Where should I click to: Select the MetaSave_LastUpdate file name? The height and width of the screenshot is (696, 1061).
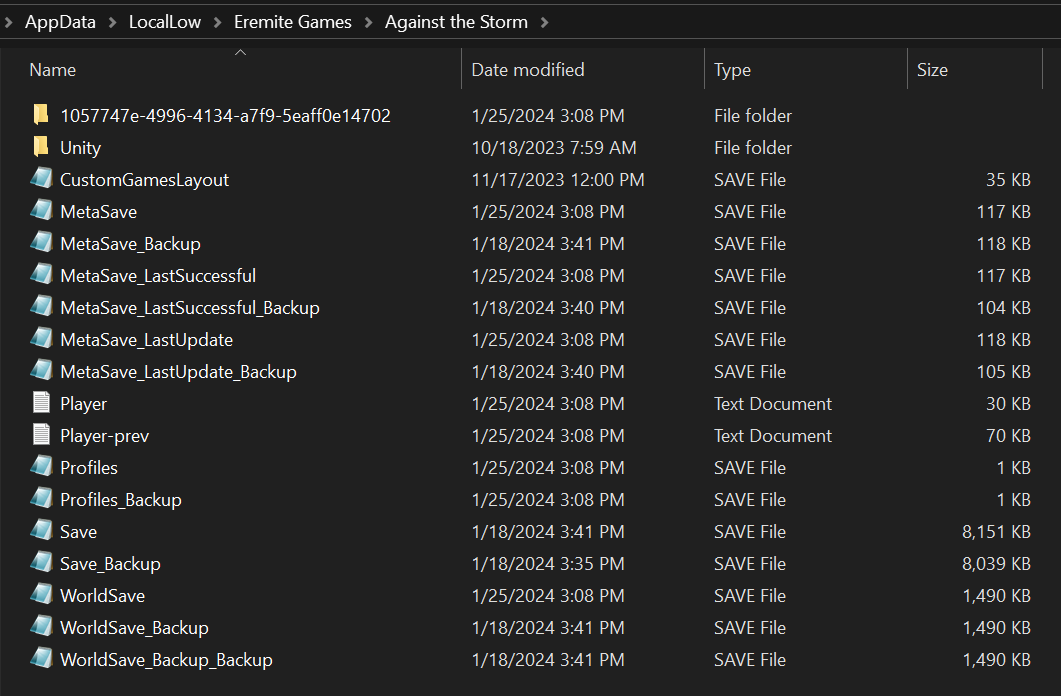[146, 340]
